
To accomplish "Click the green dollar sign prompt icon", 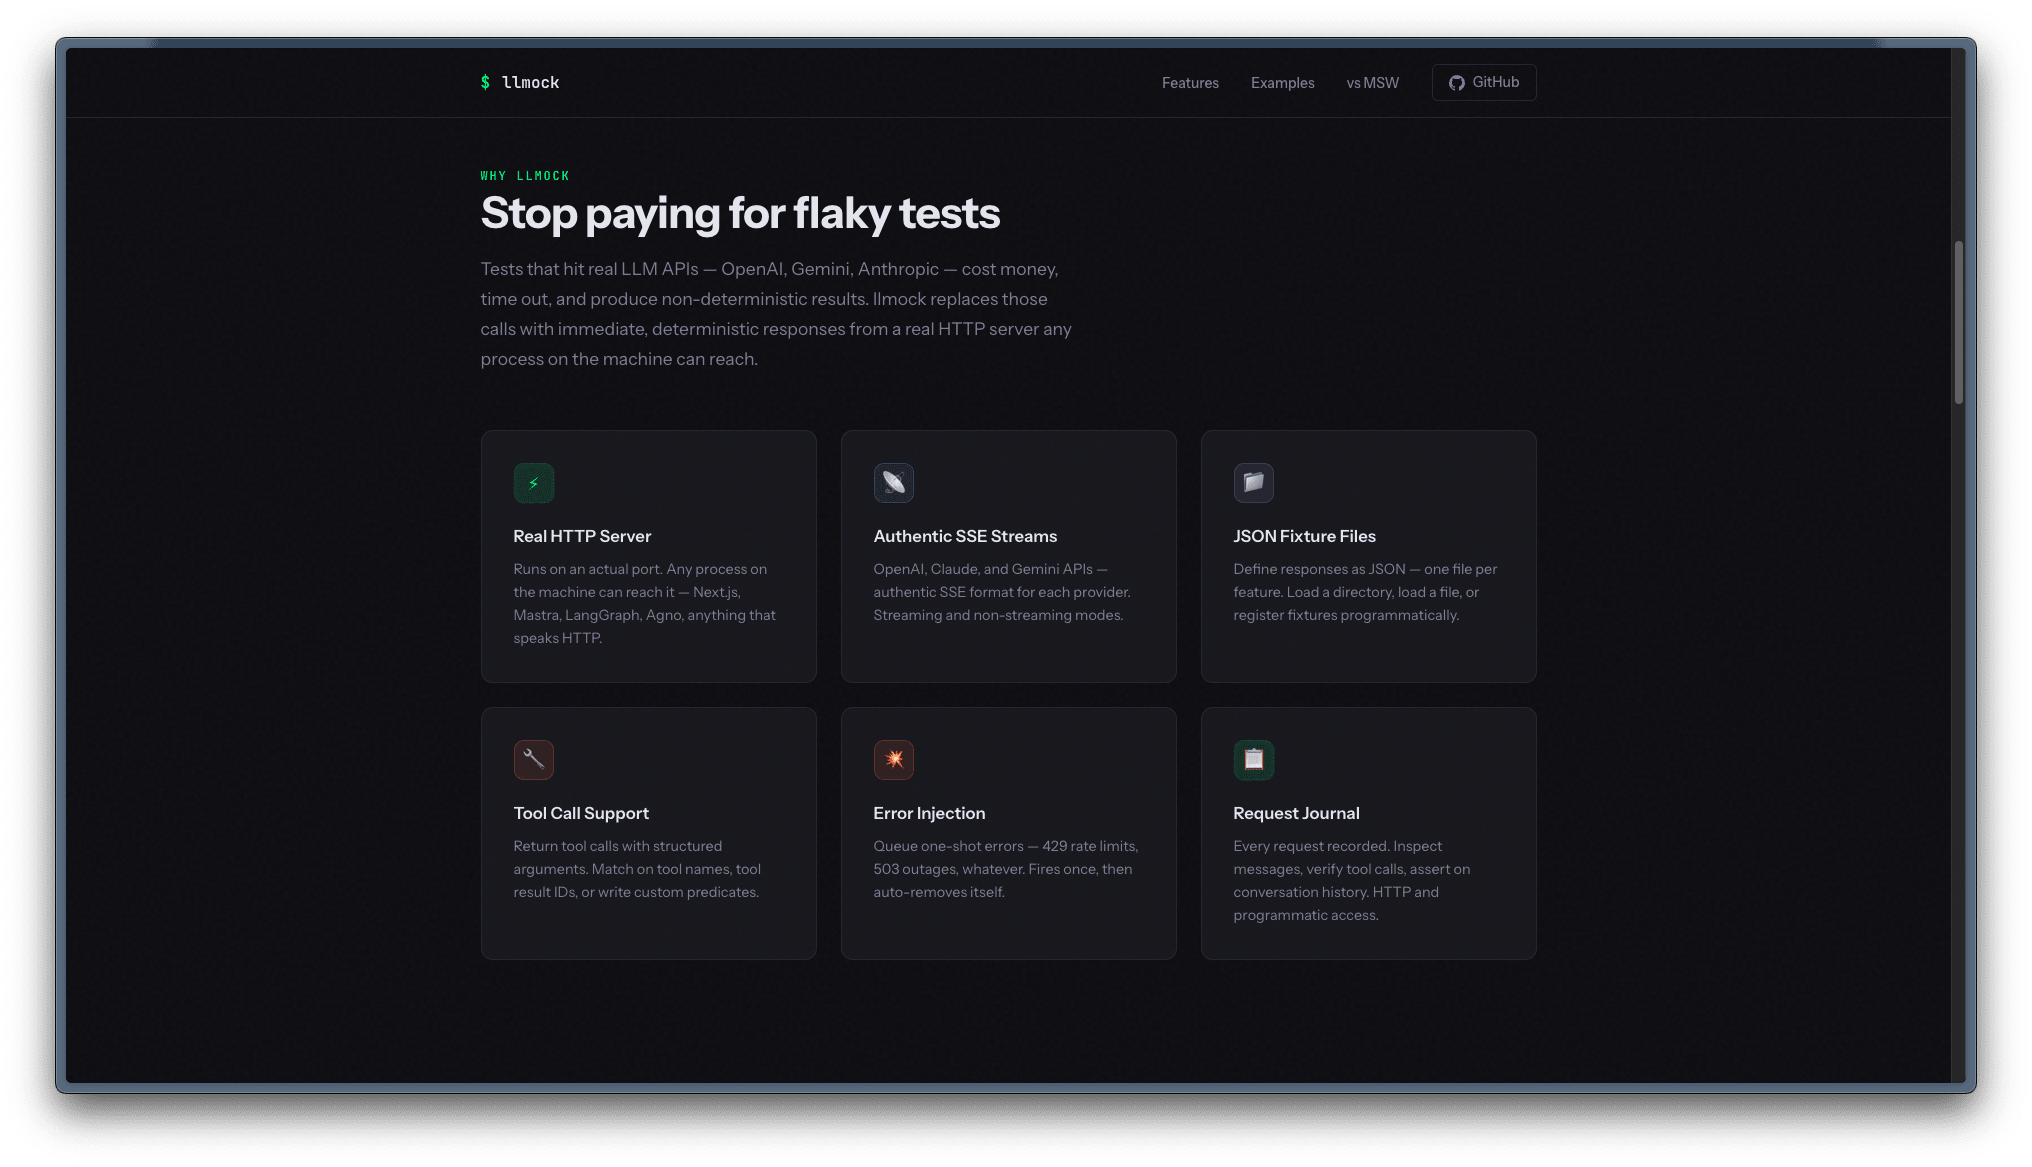I will point(485,83).
